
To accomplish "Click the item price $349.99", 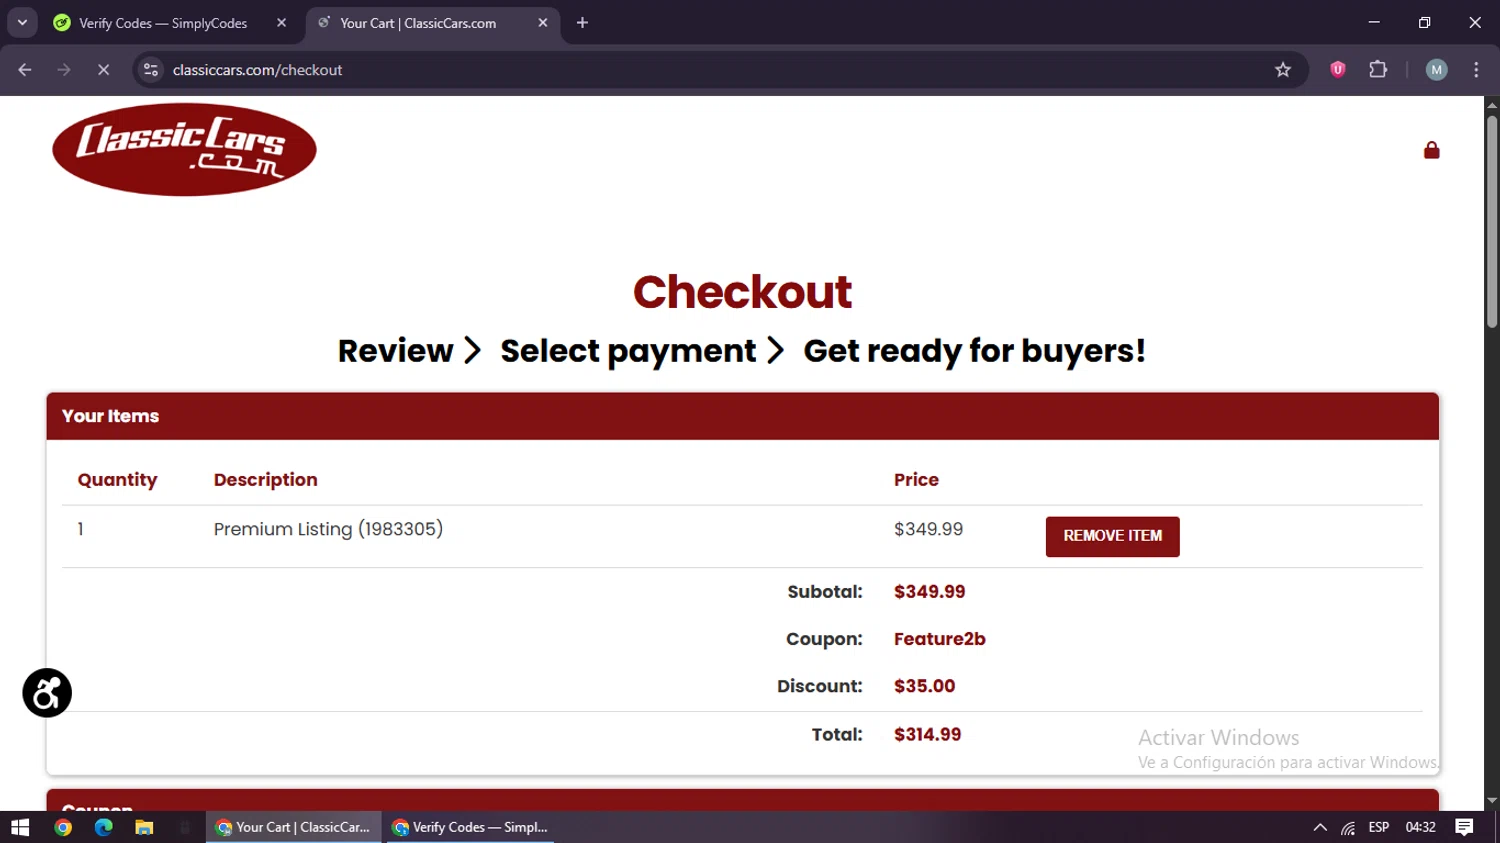I will click(x=928, y=529).
